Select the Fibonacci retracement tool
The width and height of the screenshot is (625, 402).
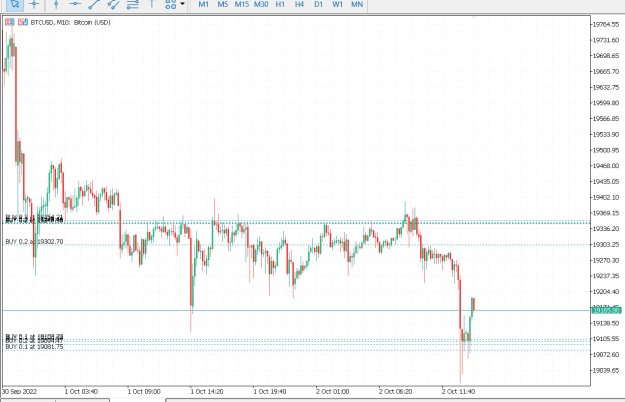click(x=132, y=4)
